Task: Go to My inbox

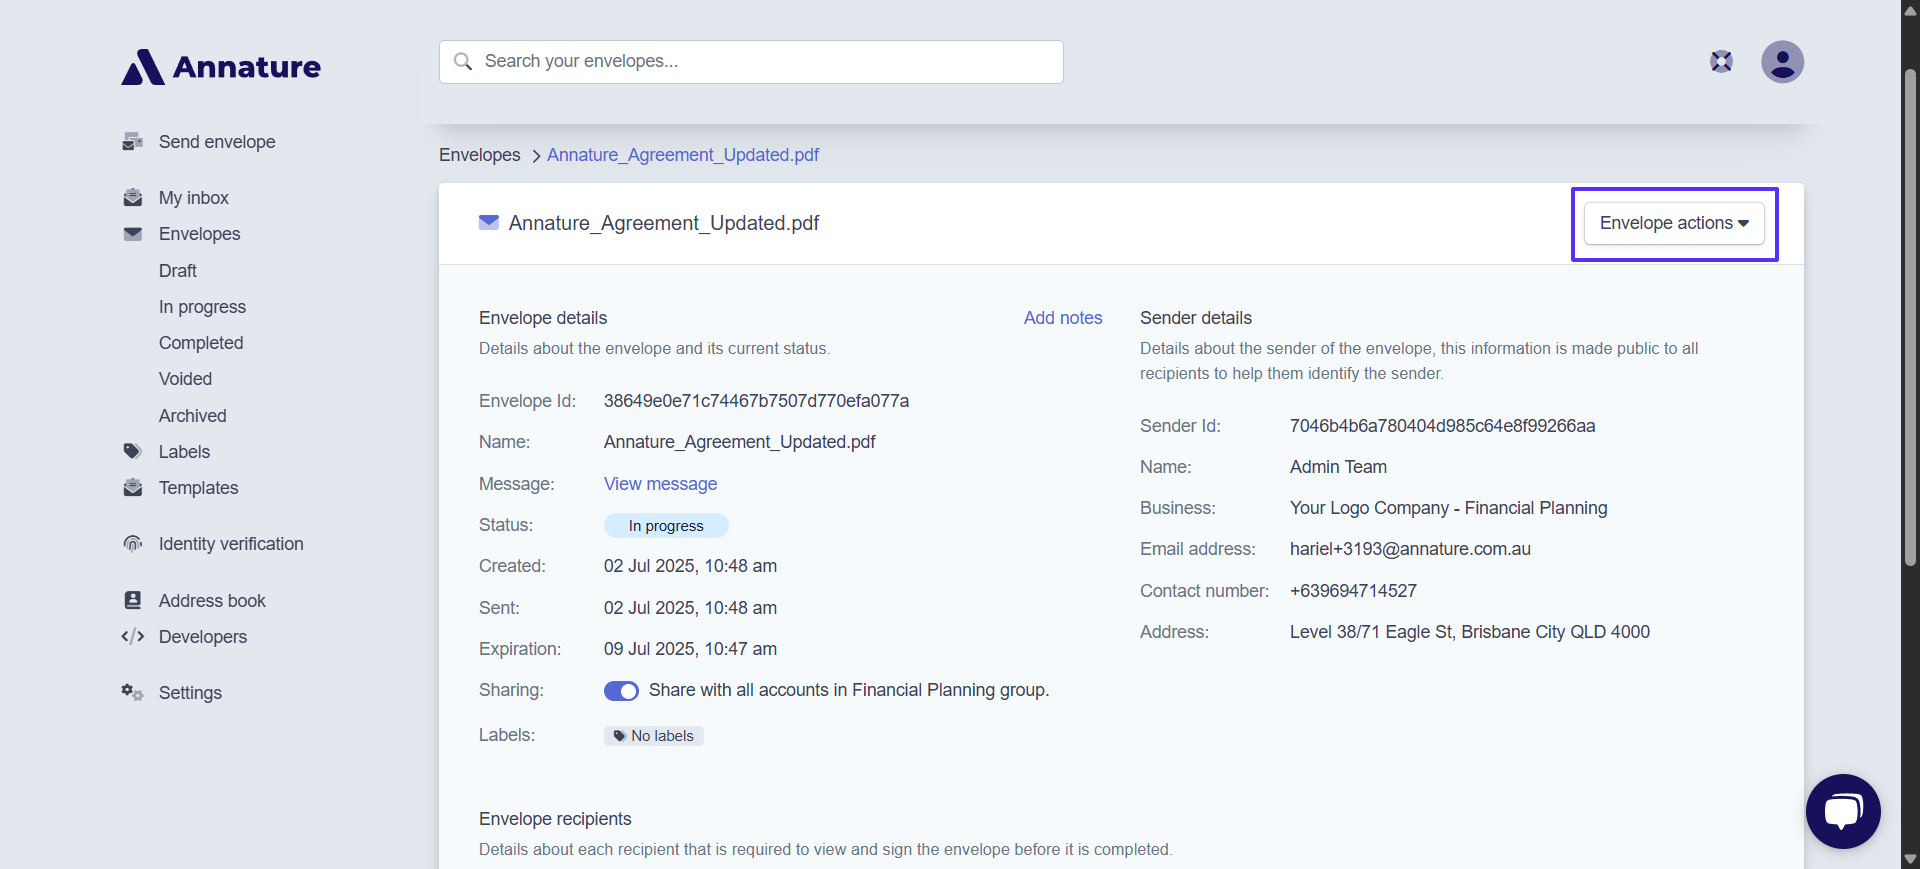Action: click(194, 198)
